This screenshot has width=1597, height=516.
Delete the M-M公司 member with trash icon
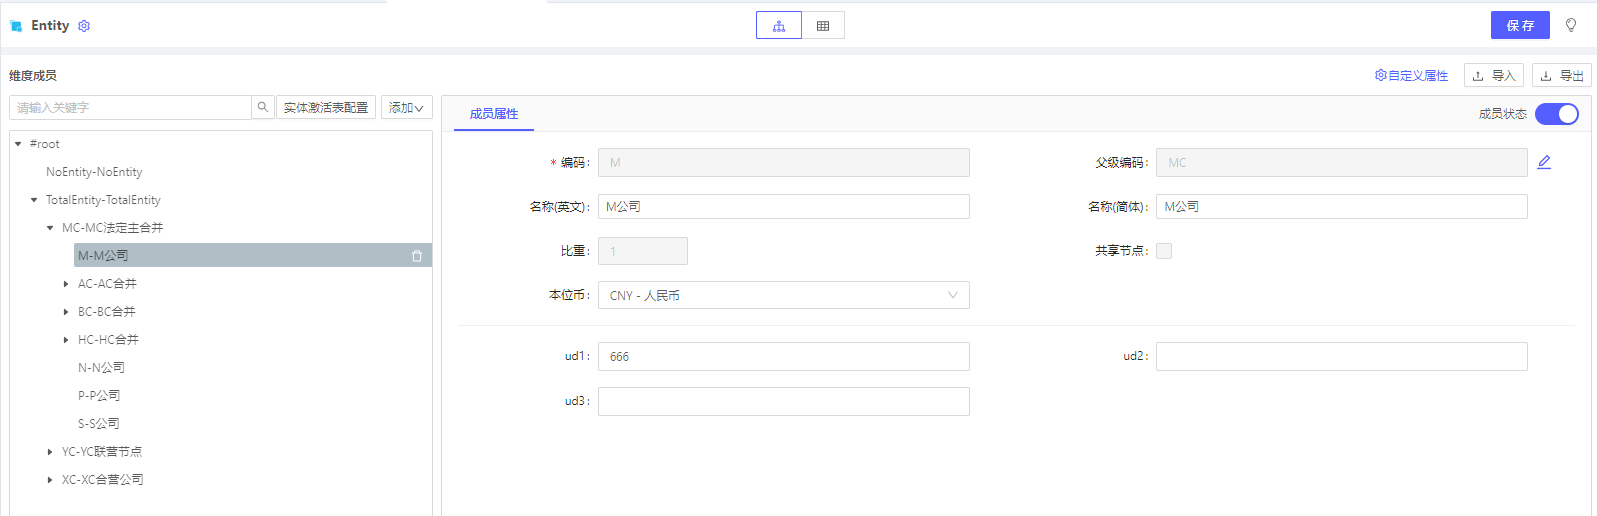point(417,256)
